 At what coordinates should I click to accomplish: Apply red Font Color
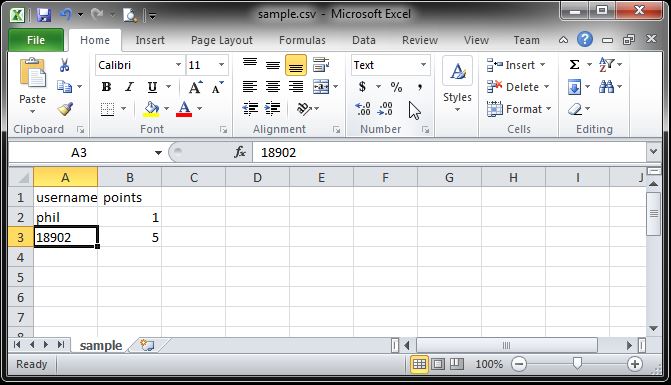pyautogui.click(x=184, y=109)
